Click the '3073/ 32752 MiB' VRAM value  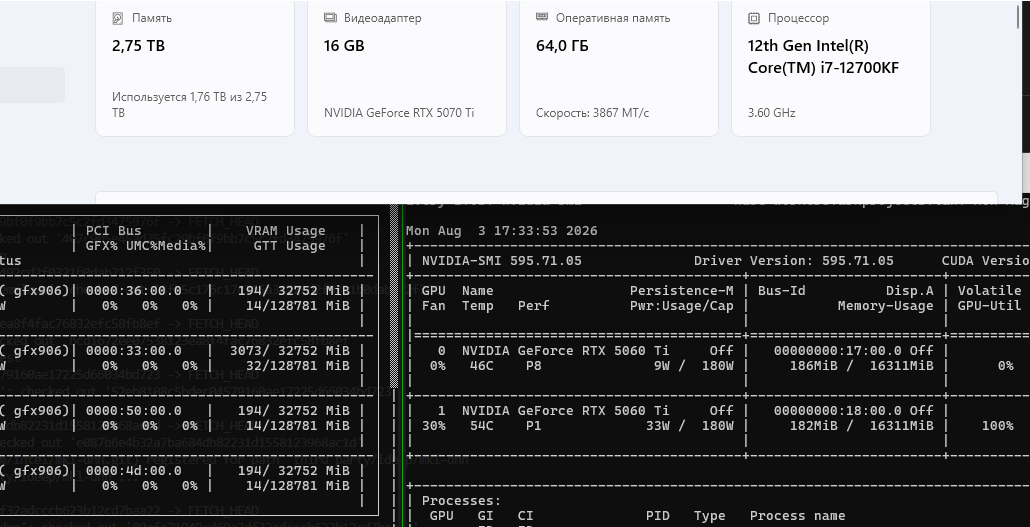pyautogui.click(x=289, y=351)
